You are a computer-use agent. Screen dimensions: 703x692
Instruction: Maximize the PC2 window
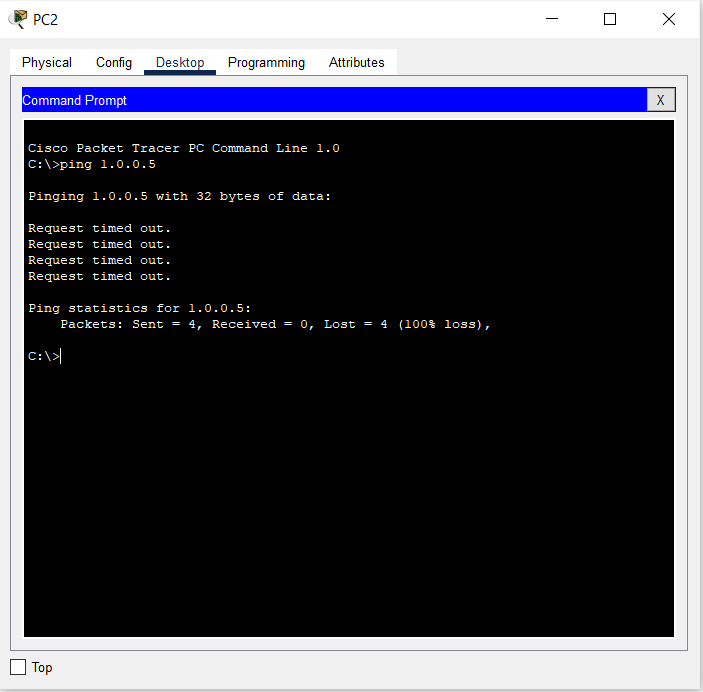tap(610, 19)
